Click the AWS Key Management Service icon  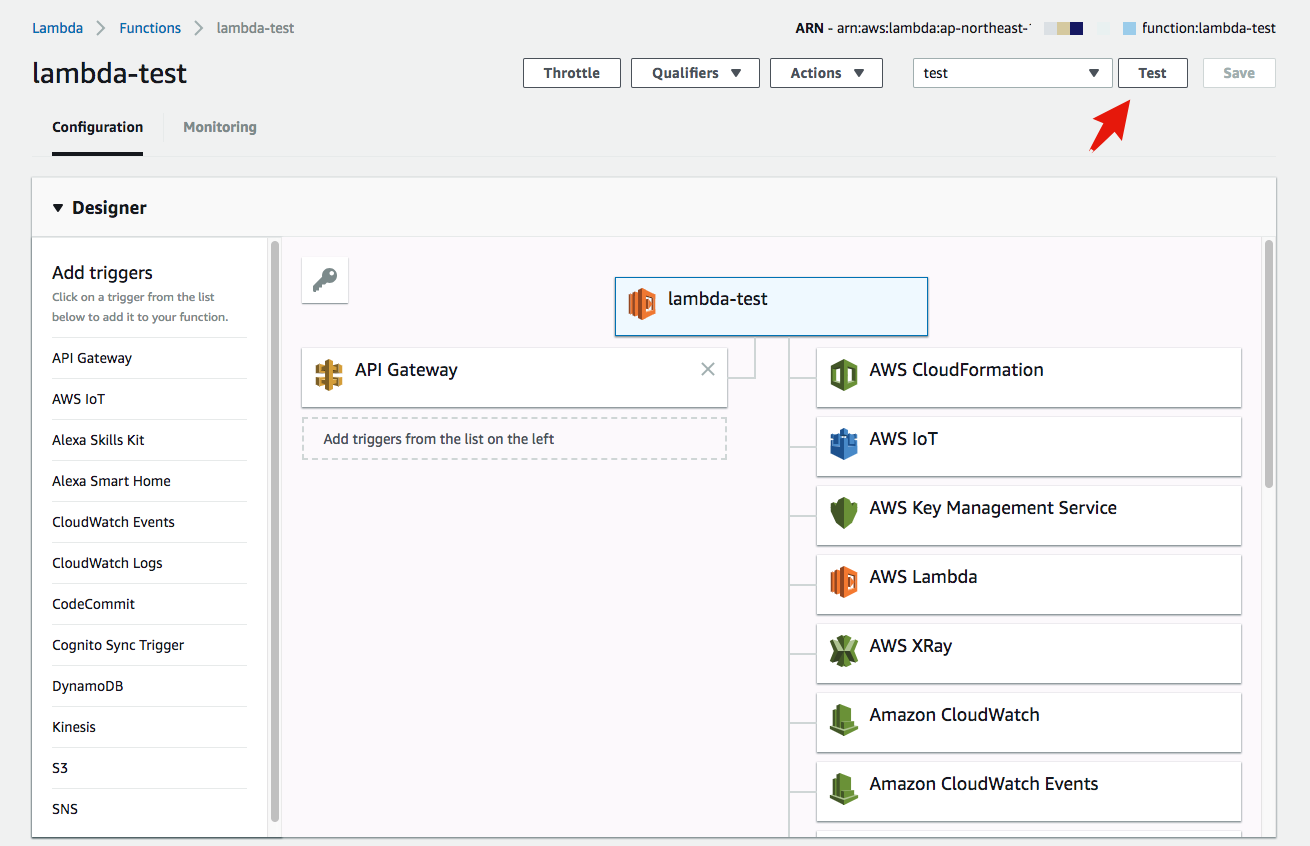(844, 513)
